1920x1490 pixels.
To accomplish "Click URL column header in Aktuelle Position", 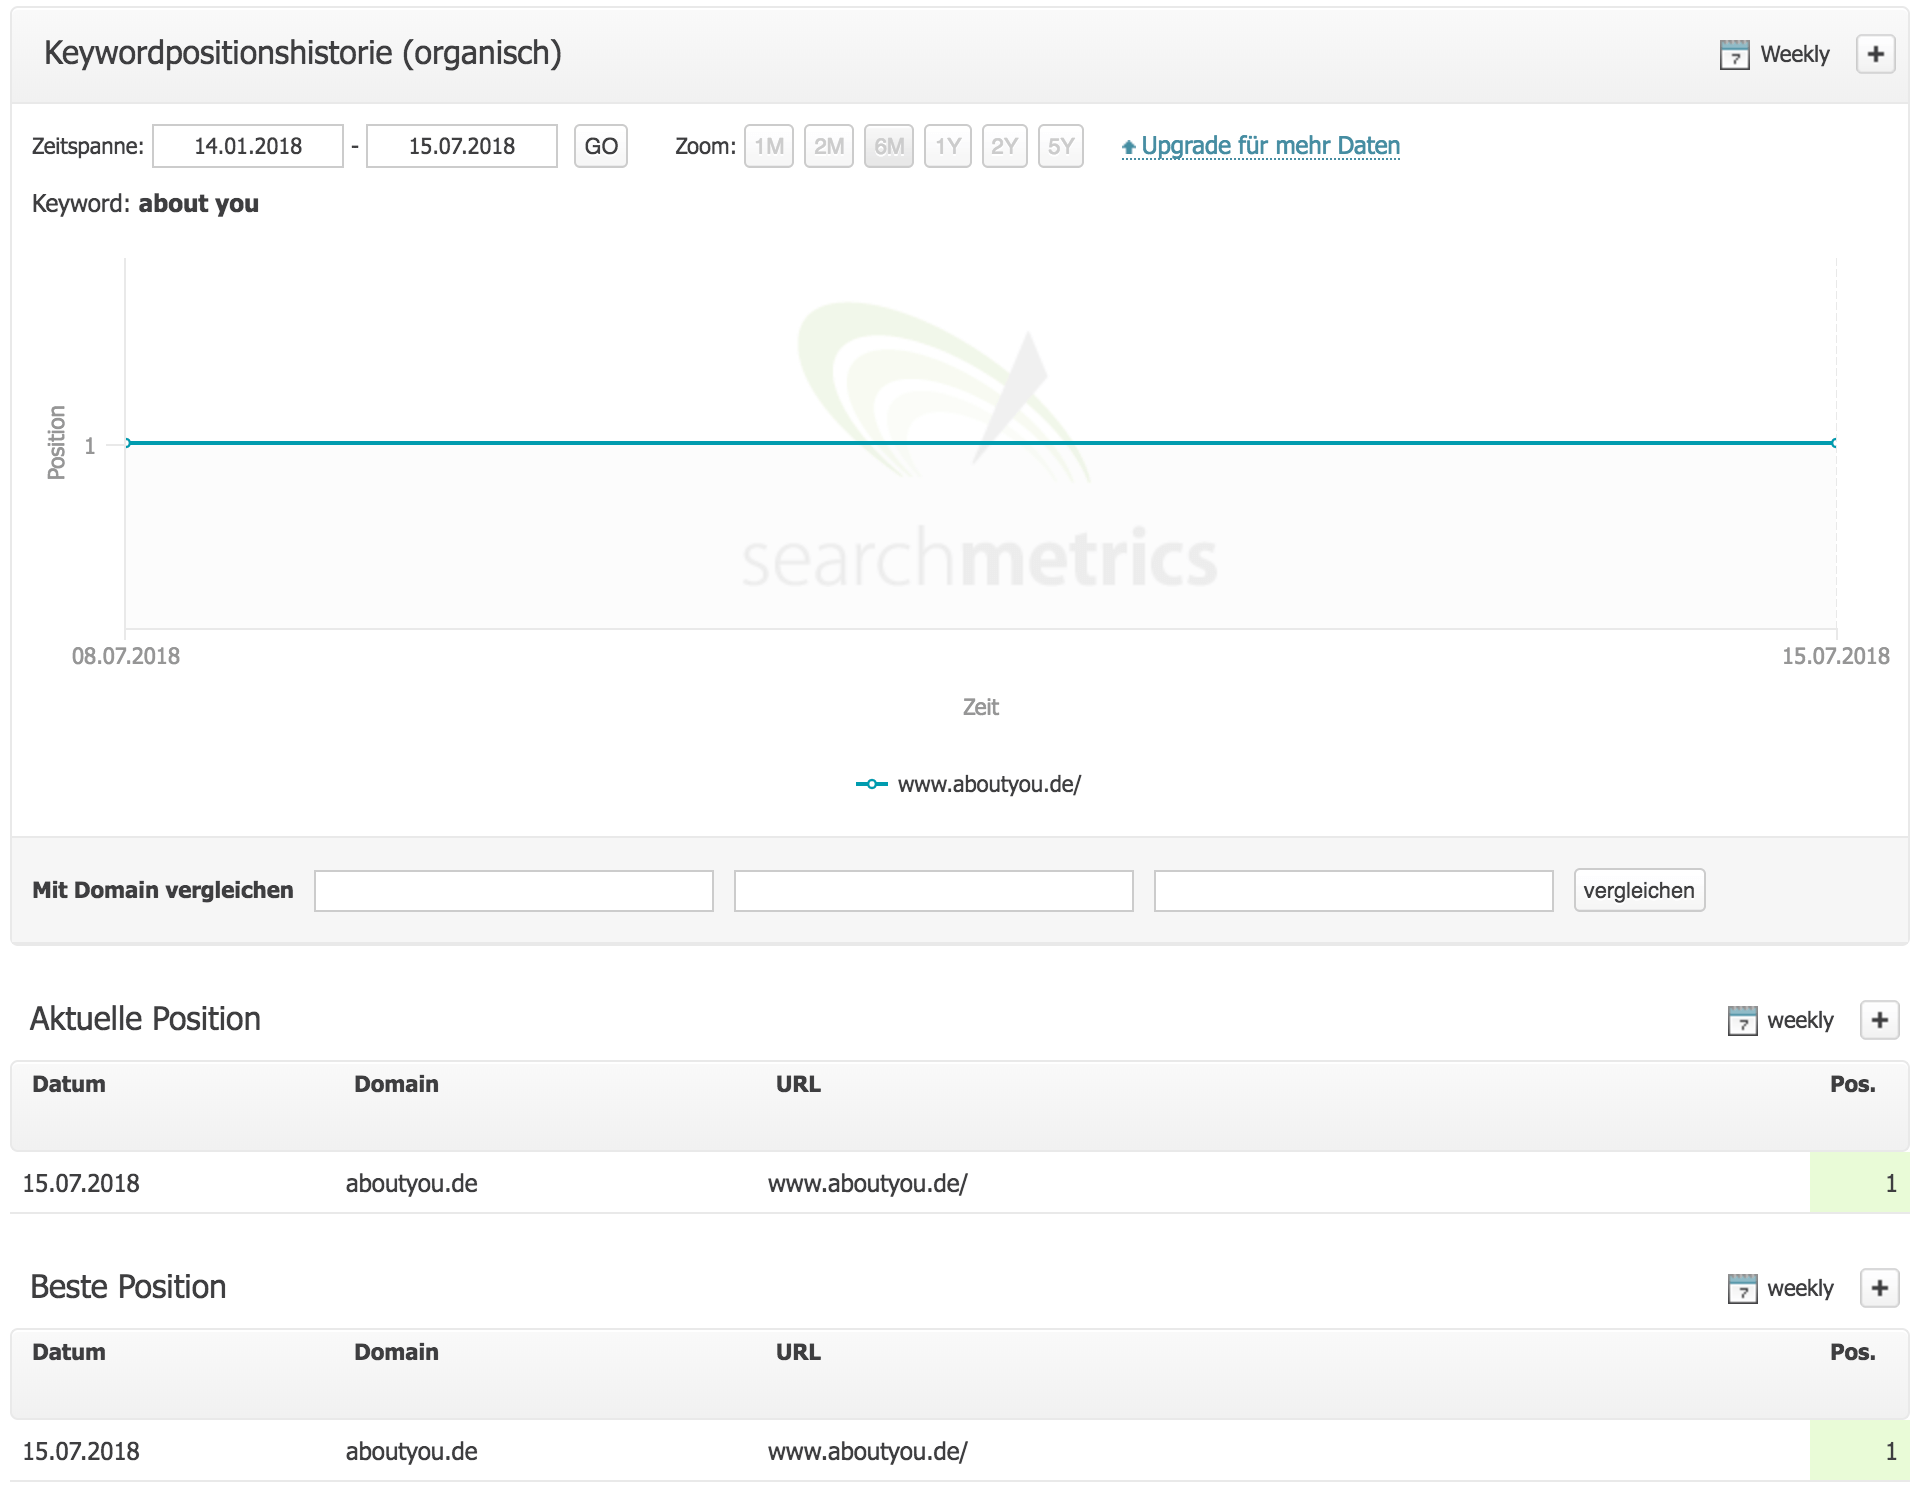I will [x=798, y=1084].
